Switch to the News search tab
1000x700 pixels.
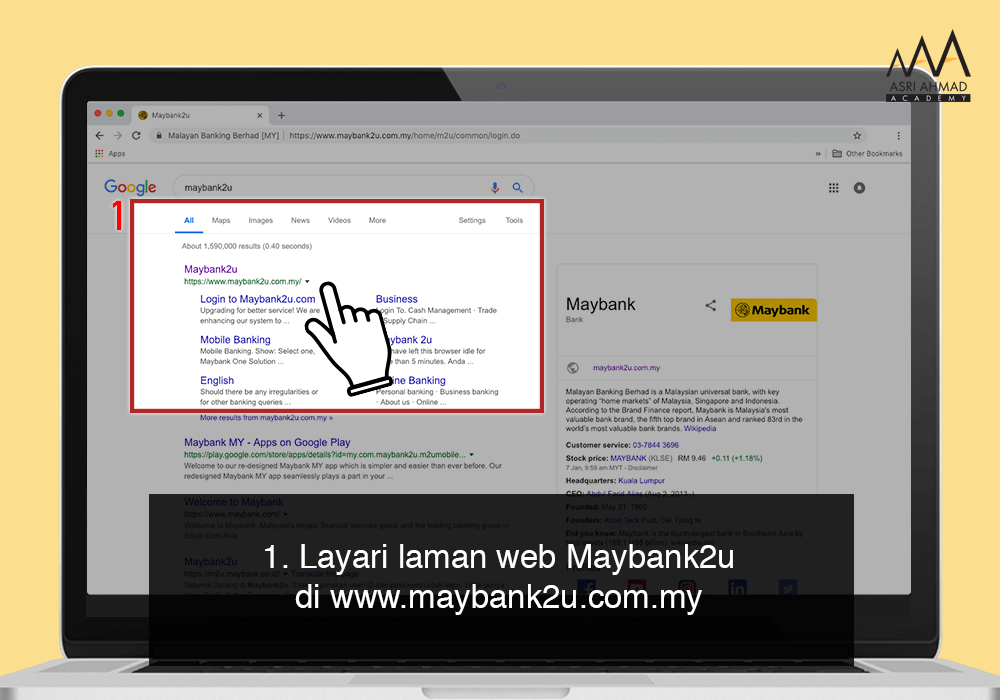coord(300,220)
